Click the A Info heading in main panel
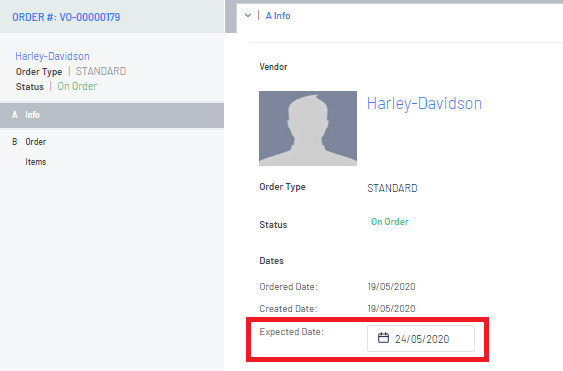 [278, 16]
